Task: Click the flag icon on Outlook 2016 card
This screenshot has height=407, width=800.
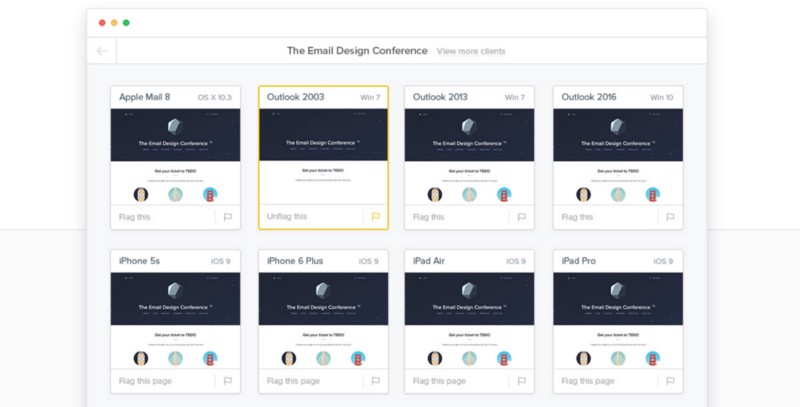Action: (x=671, y=216)
